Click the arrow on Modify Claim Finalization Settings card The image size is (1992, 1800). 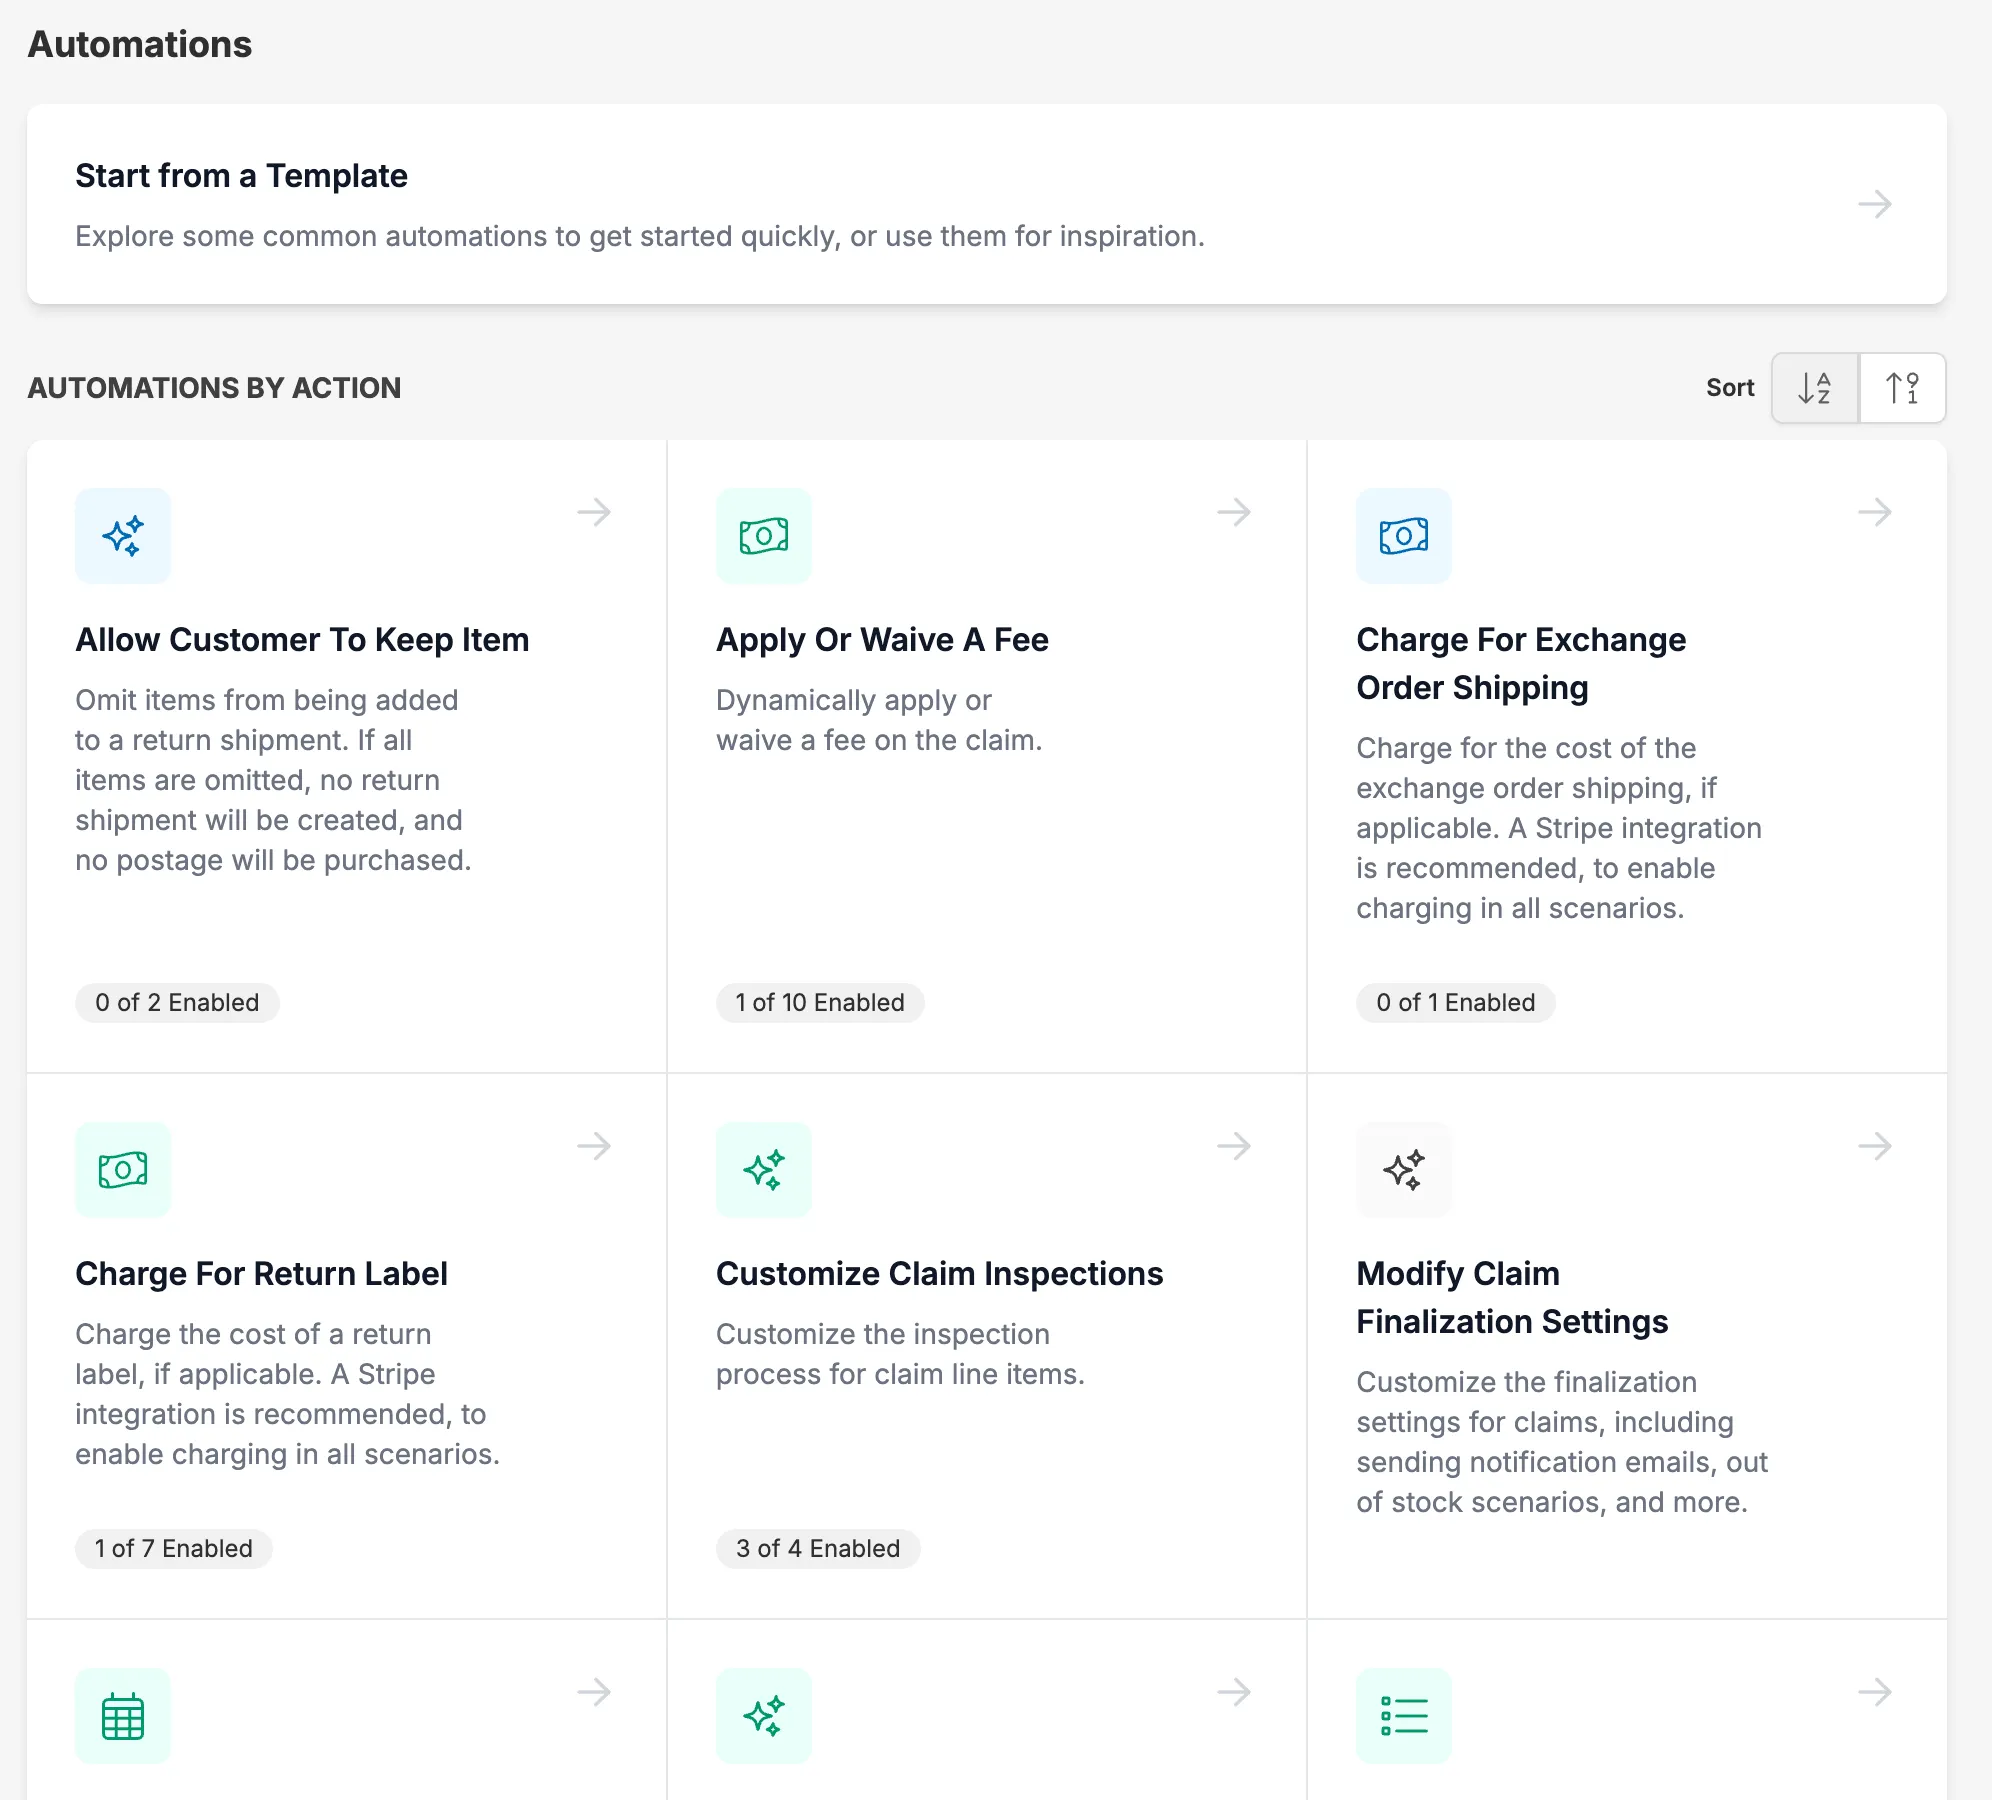coord(1875,1146)
